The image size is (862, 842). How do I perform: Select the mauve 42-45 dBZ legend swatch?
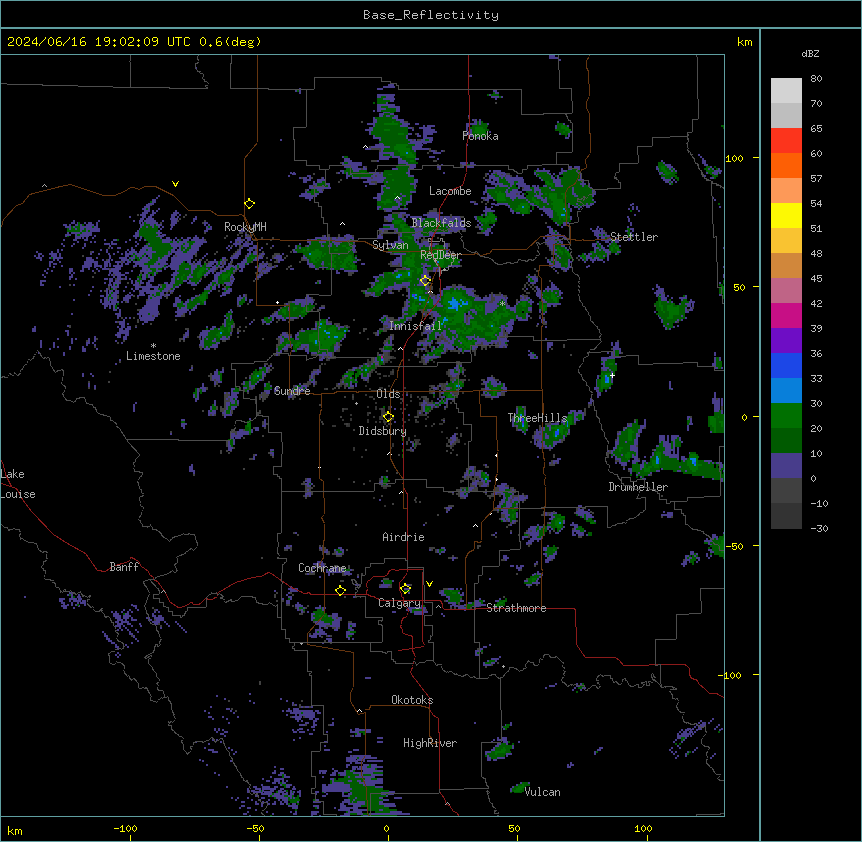coord(786,291)
